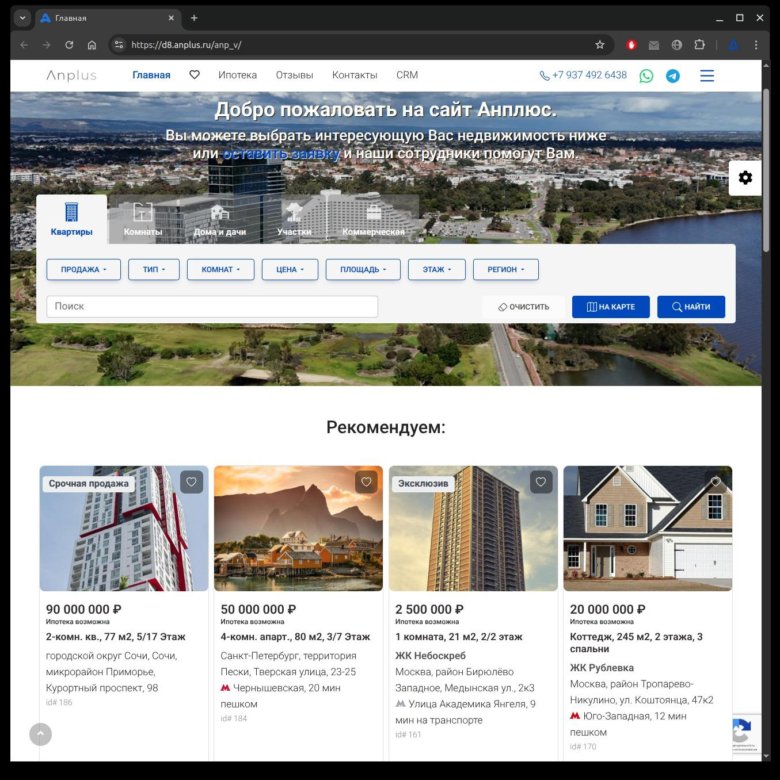
Task: Toggle favorite on ЖК Небоскреб listing
Action: [541, 482]
